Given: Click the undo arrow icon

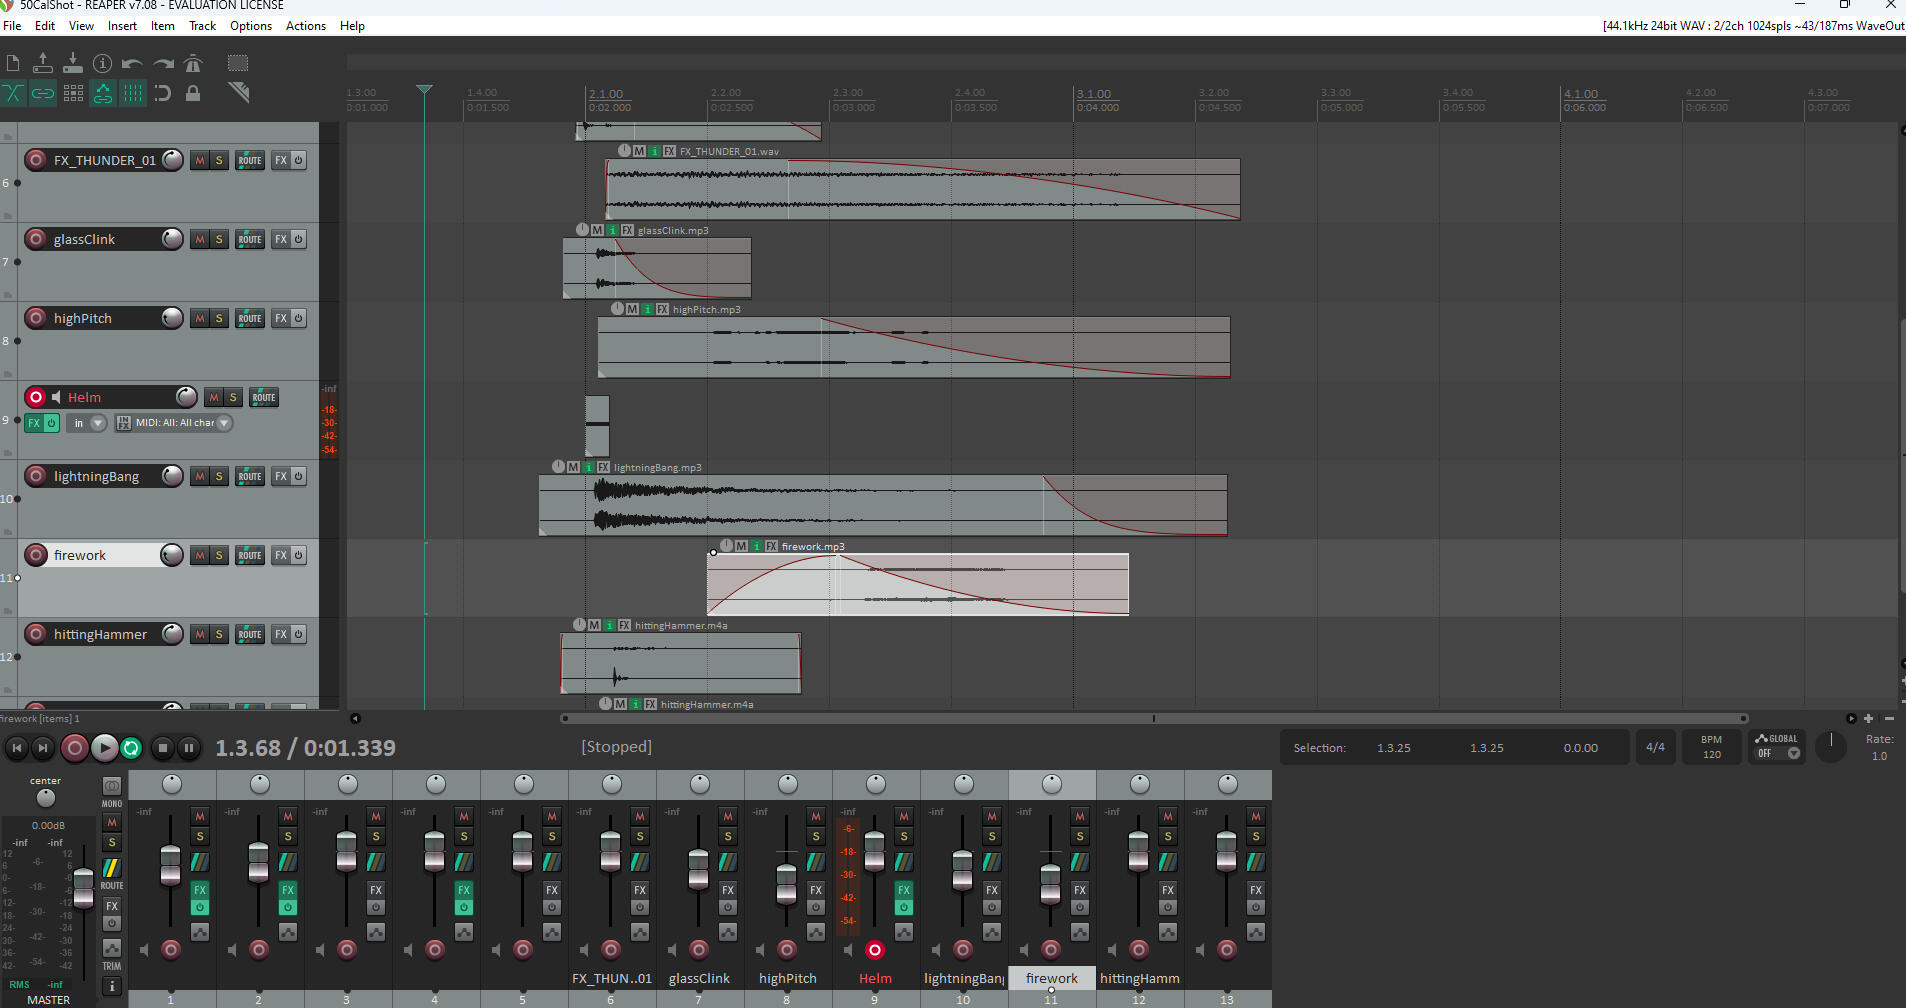Looking at the screenshot, I should coord(132,64).
